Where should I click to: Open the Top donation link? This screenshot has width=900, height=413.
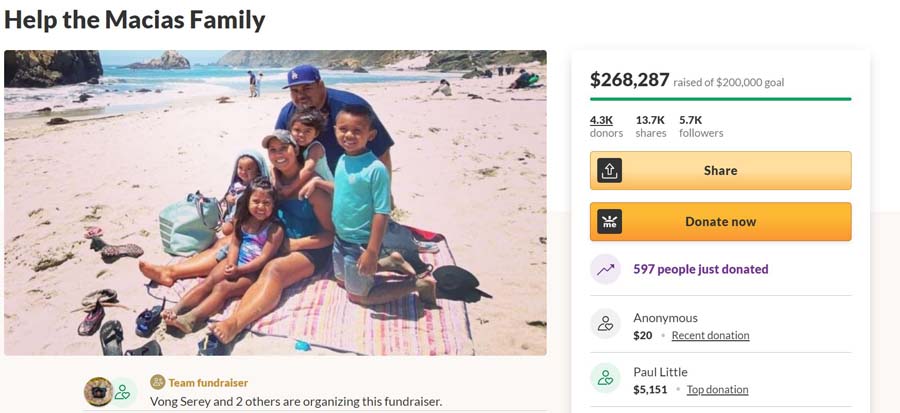717,390
